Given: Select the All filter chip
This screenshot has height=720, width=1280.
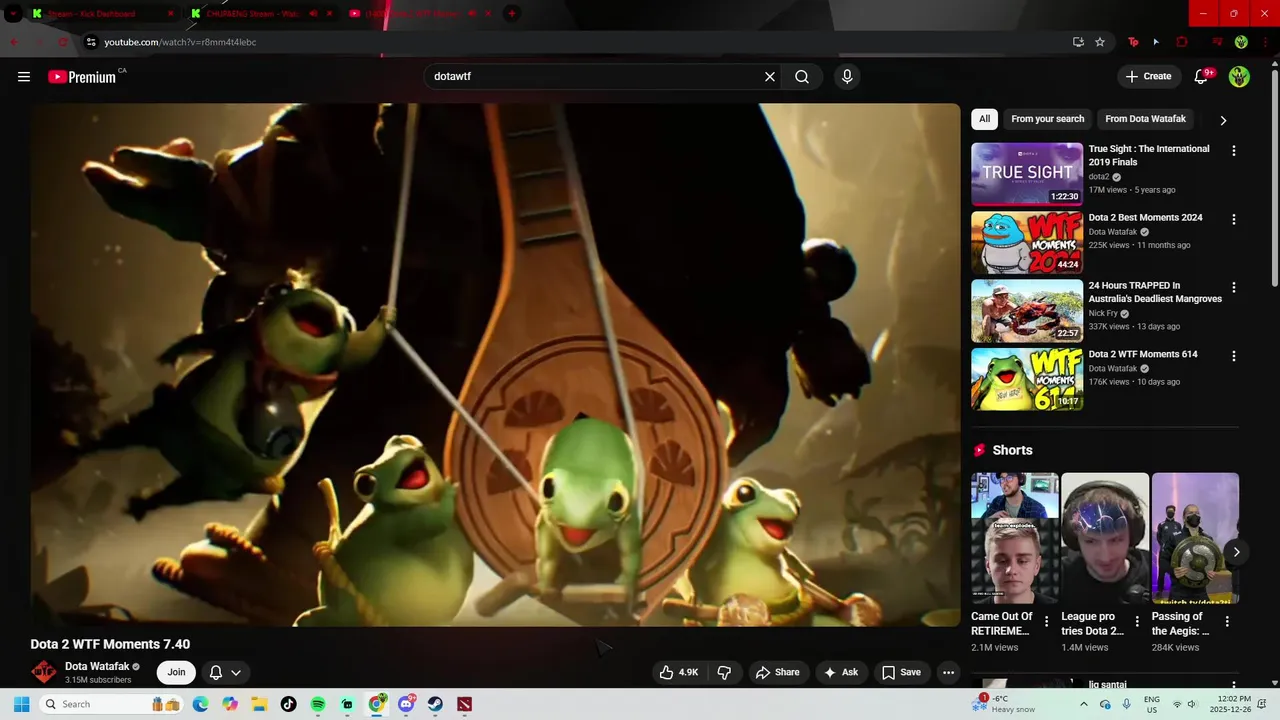Looking at the screenshot, I should pos(984,119).
